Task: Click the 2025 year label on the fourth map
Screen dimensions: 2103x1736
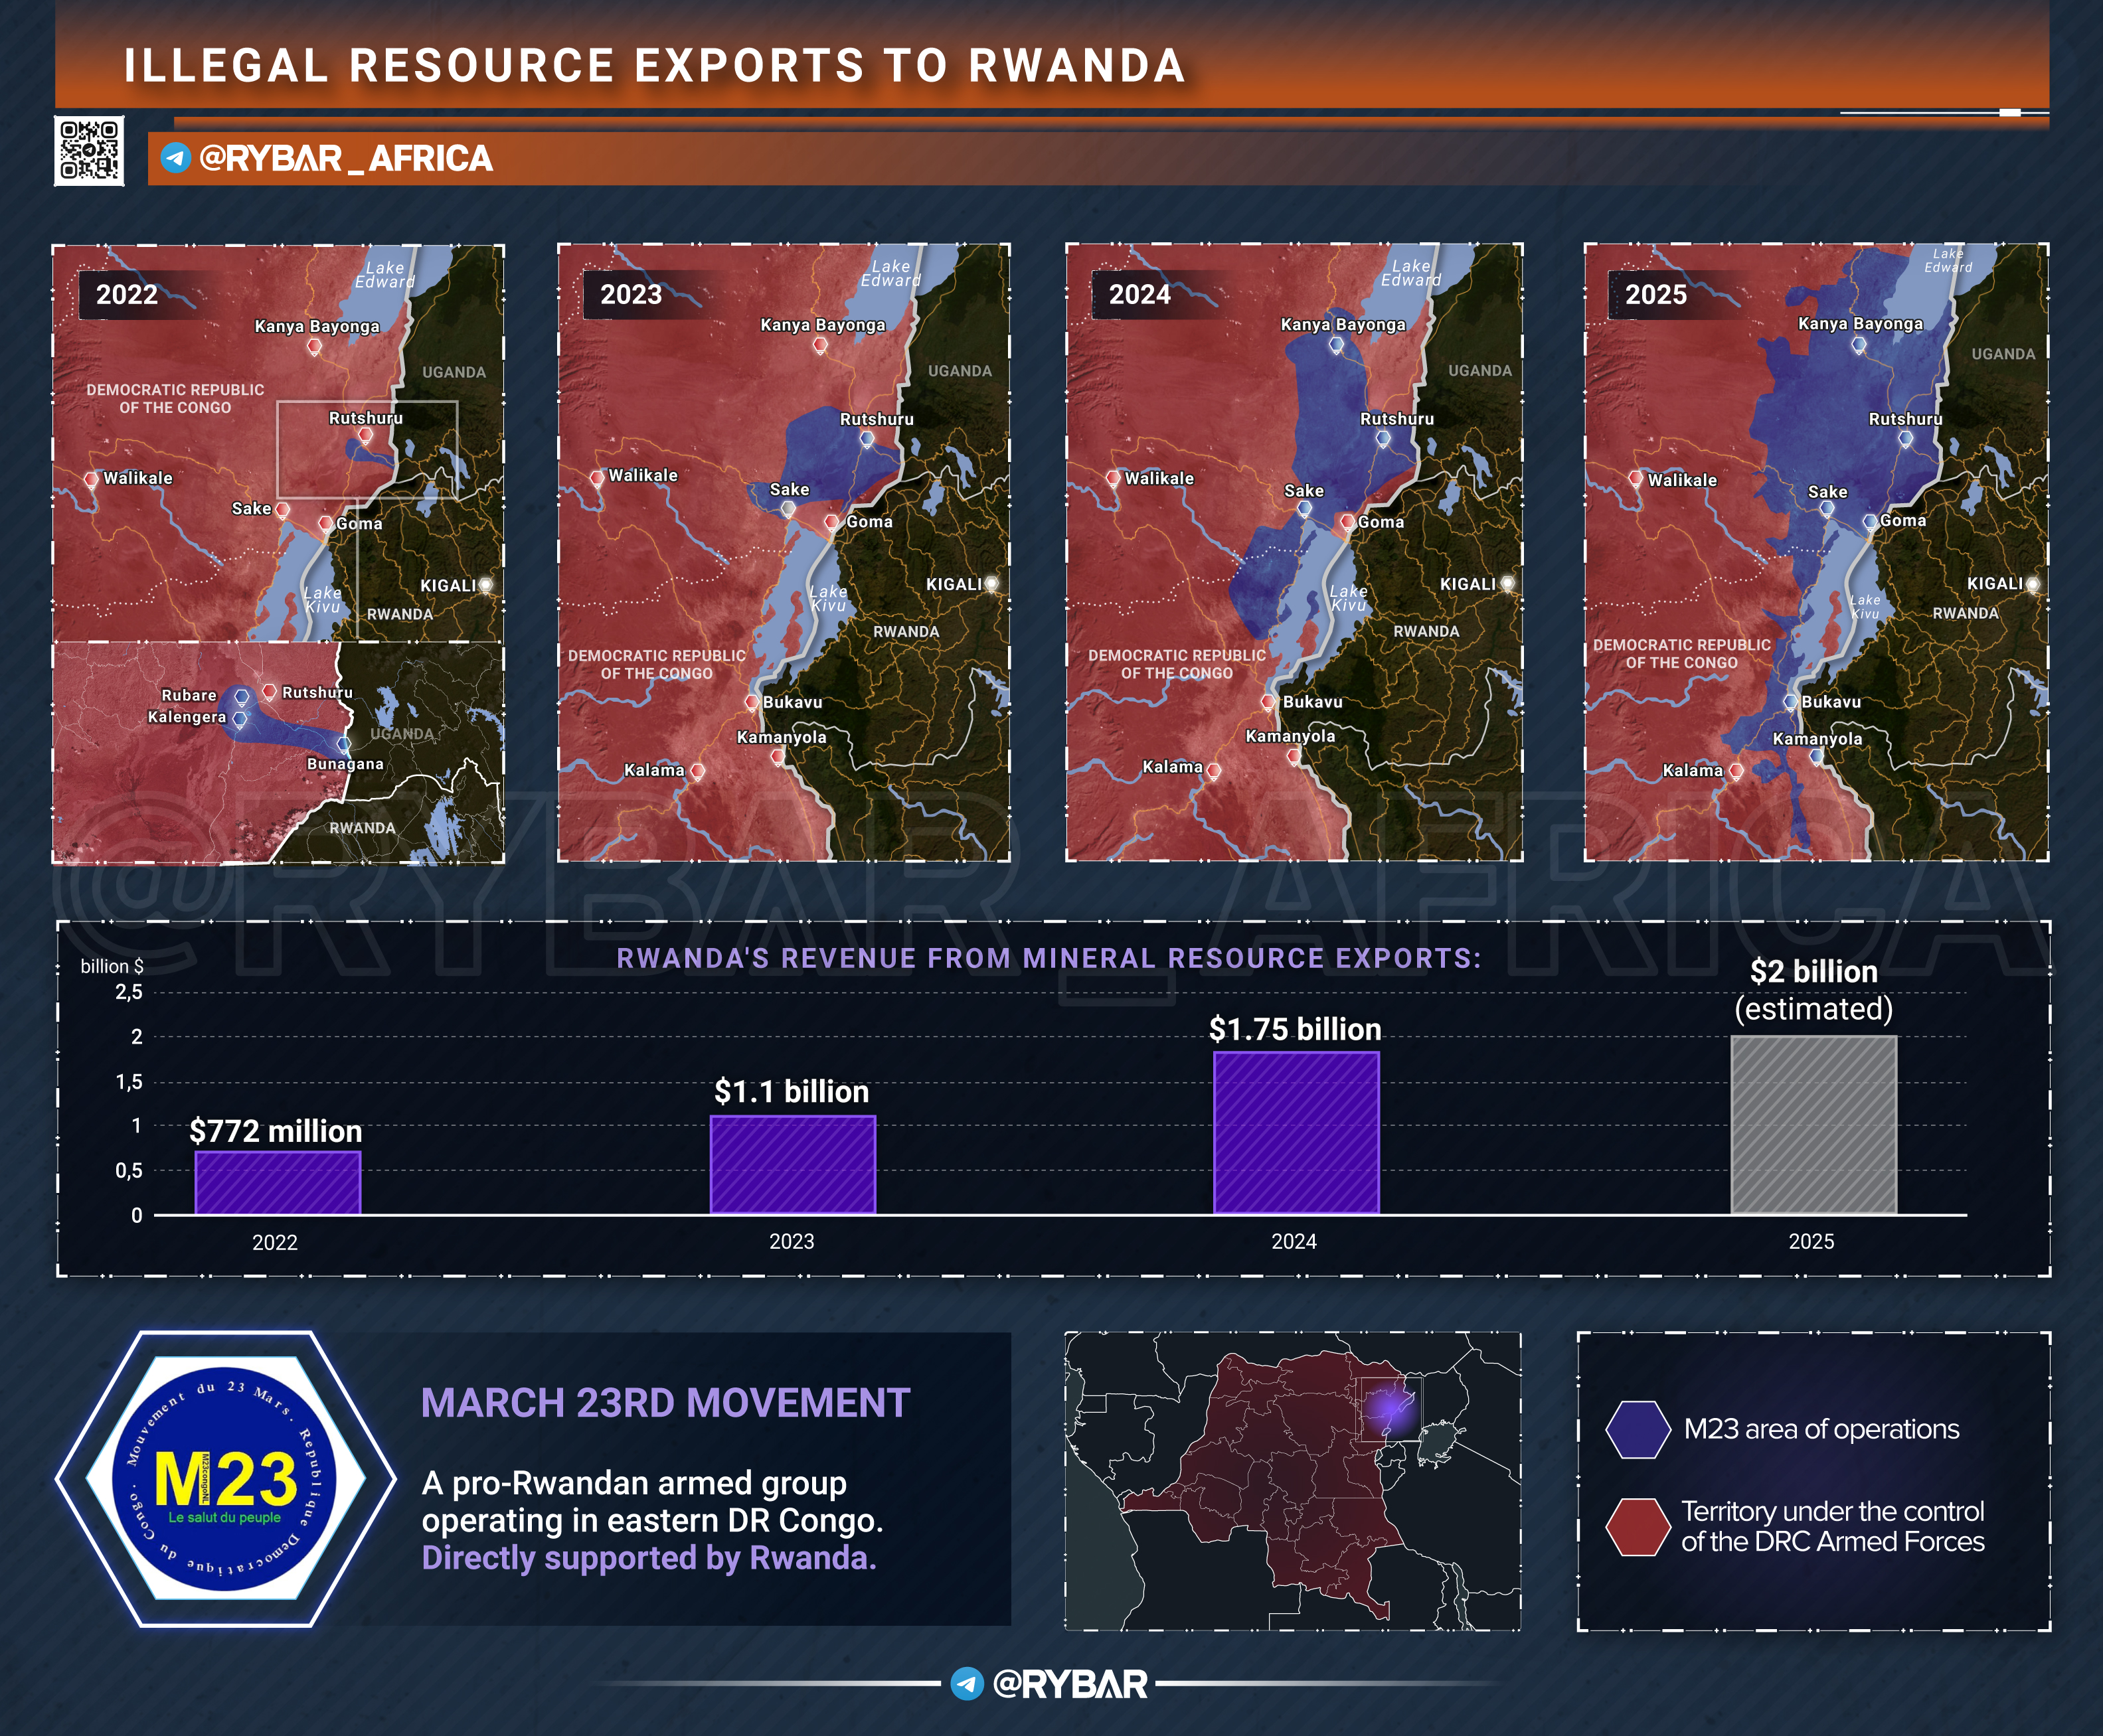Action: point(1656,294)
